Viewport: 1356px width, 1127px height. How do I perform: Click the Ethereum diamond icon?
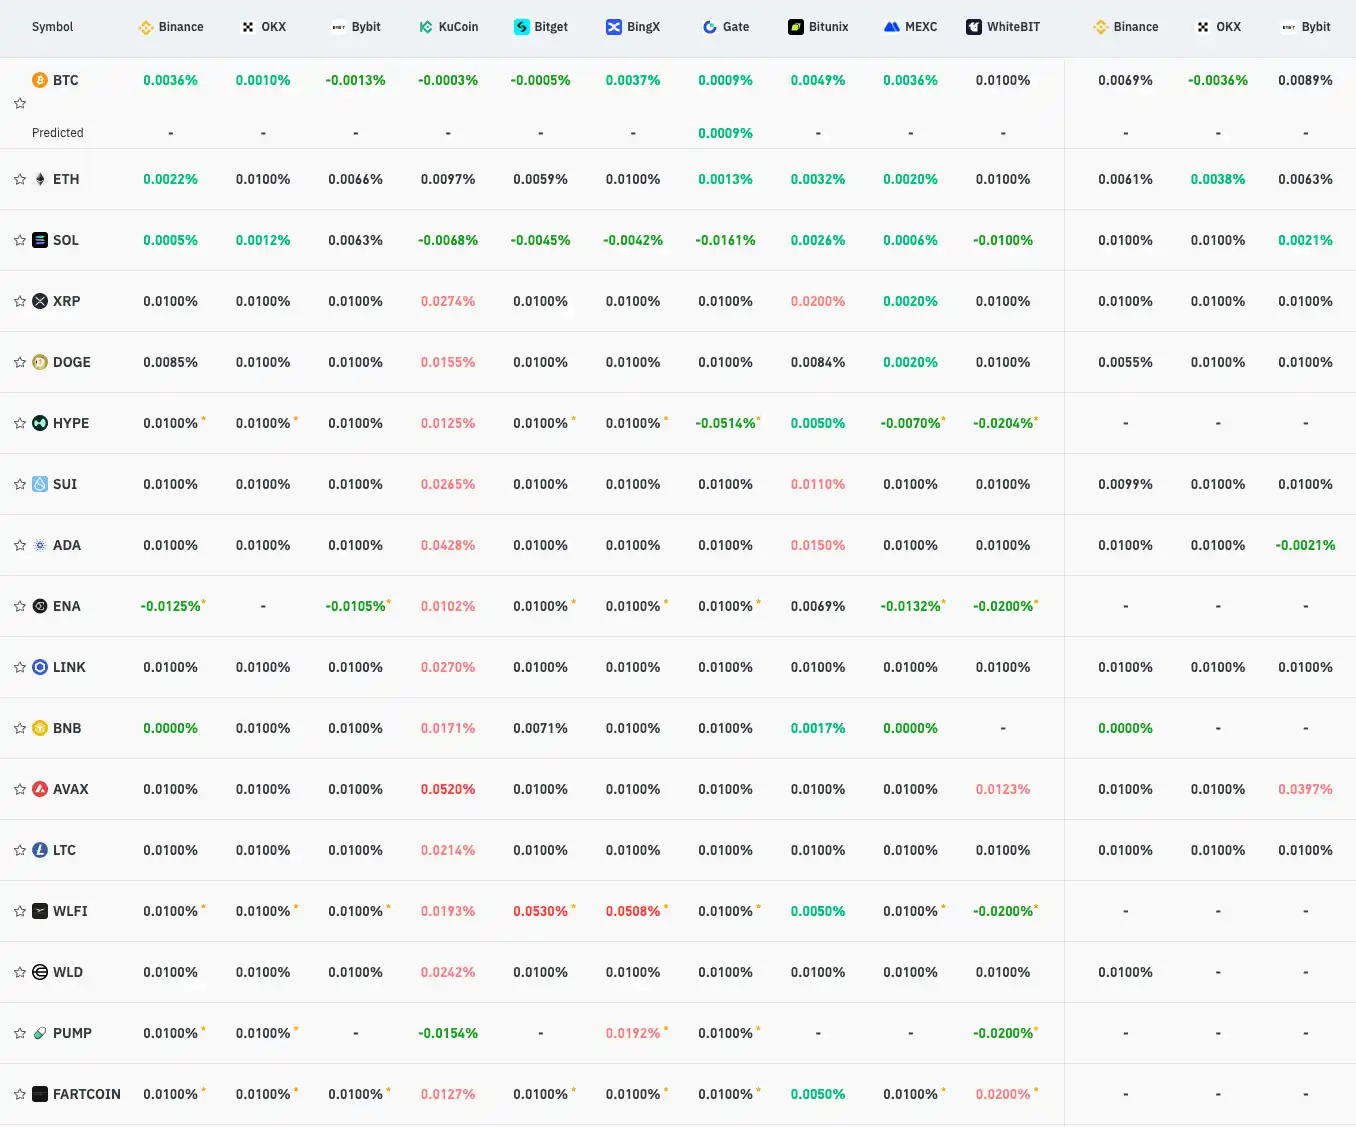click(x=40, y=179)
